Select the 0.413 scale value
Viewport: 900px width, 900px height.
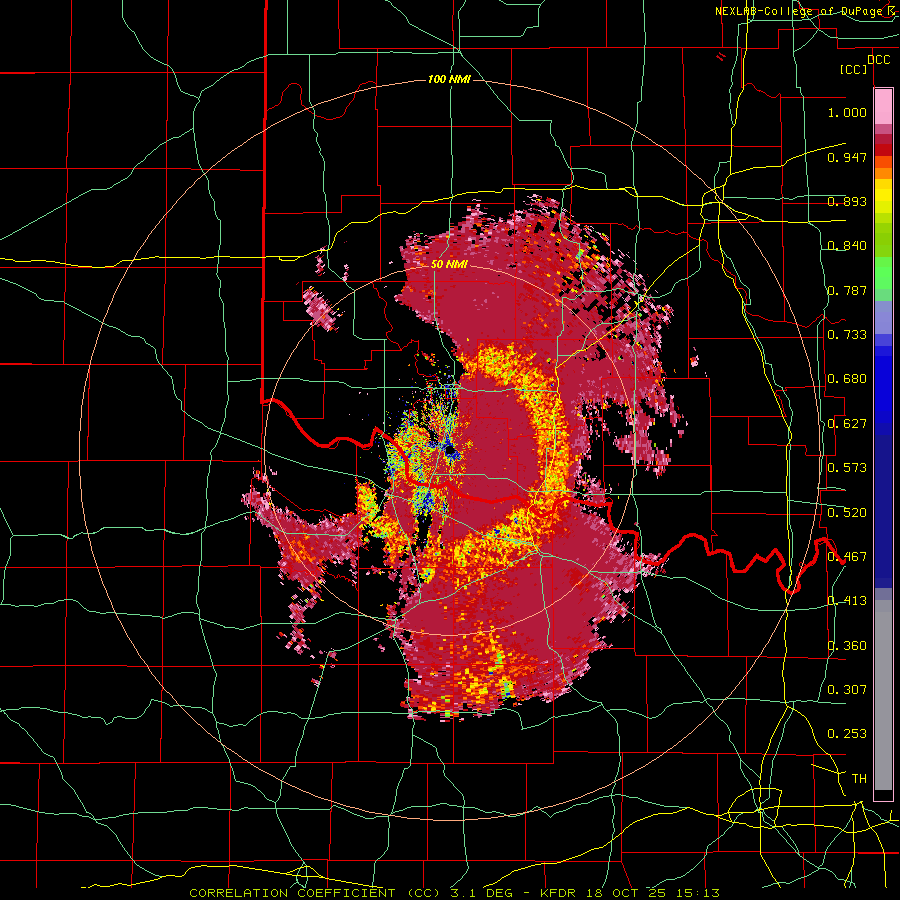pos(847,601)
